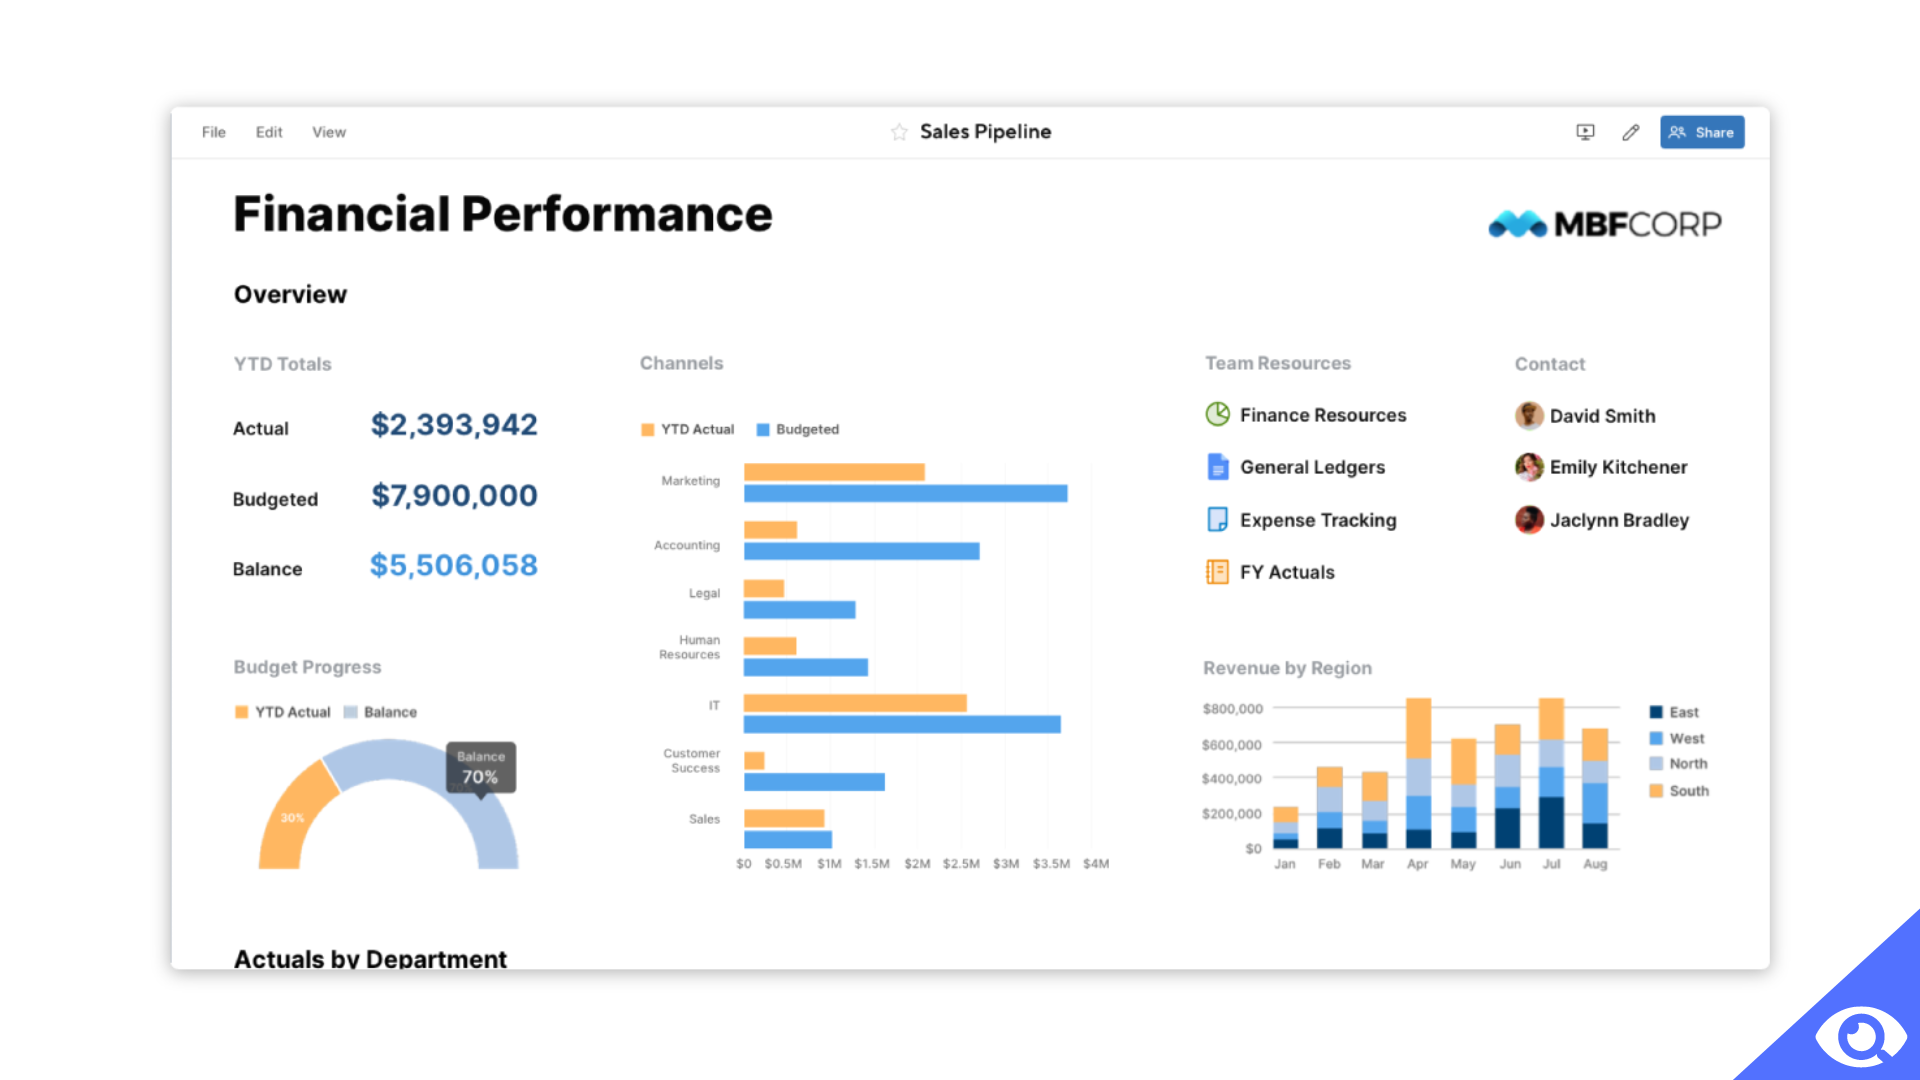The width and height of the screenshot is (1920, 1080).
Task: Click the Balance 70% tooltip
Action: 481,767
